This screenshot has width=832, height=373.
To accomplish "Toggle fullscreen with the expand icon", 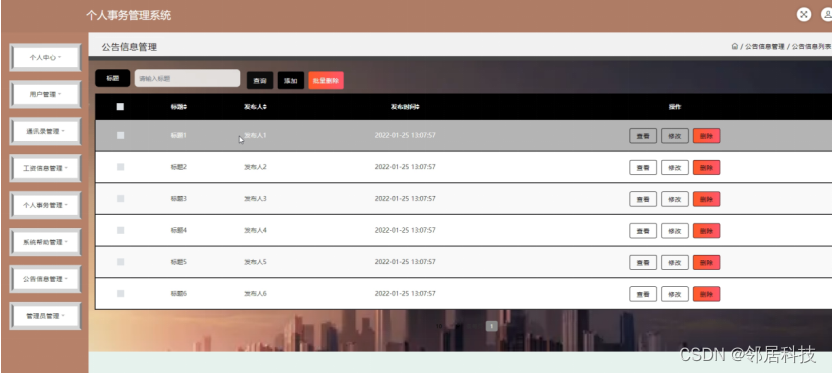I will (804, 15).
